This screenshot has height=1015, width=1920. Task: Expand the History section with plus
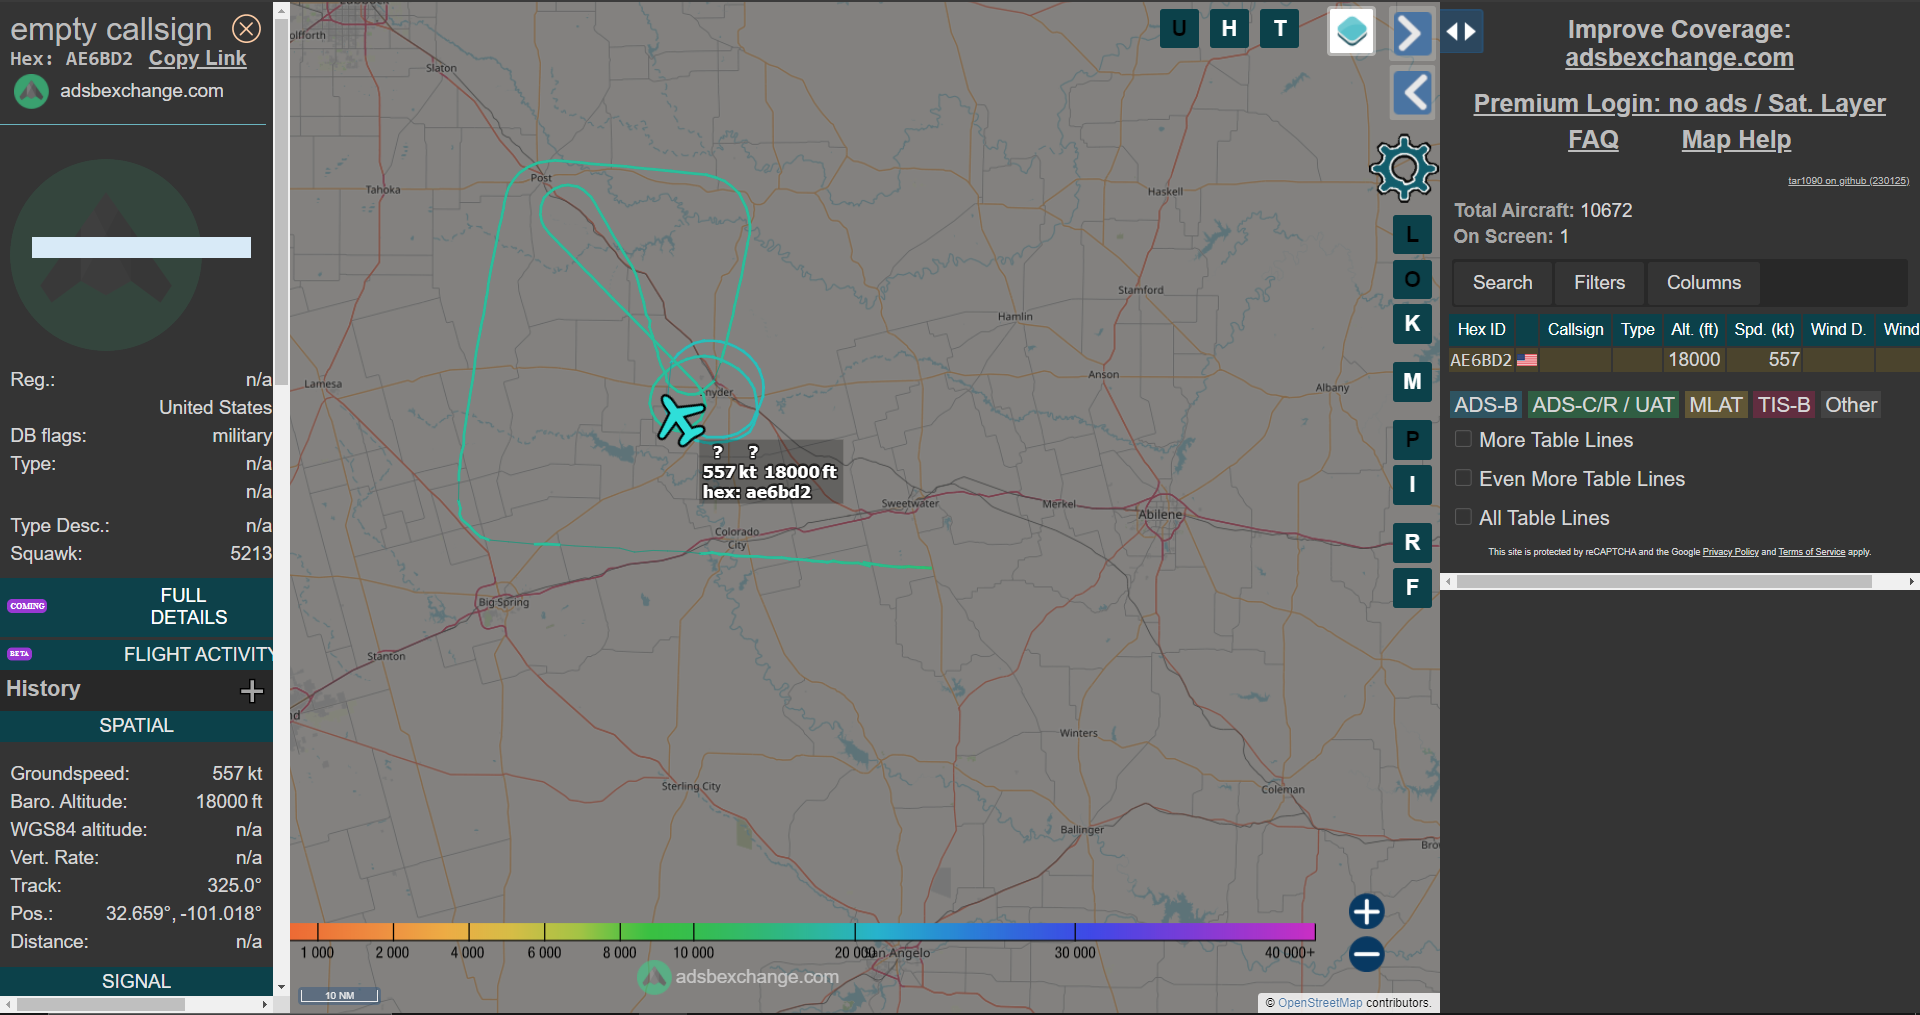point(252,690)
